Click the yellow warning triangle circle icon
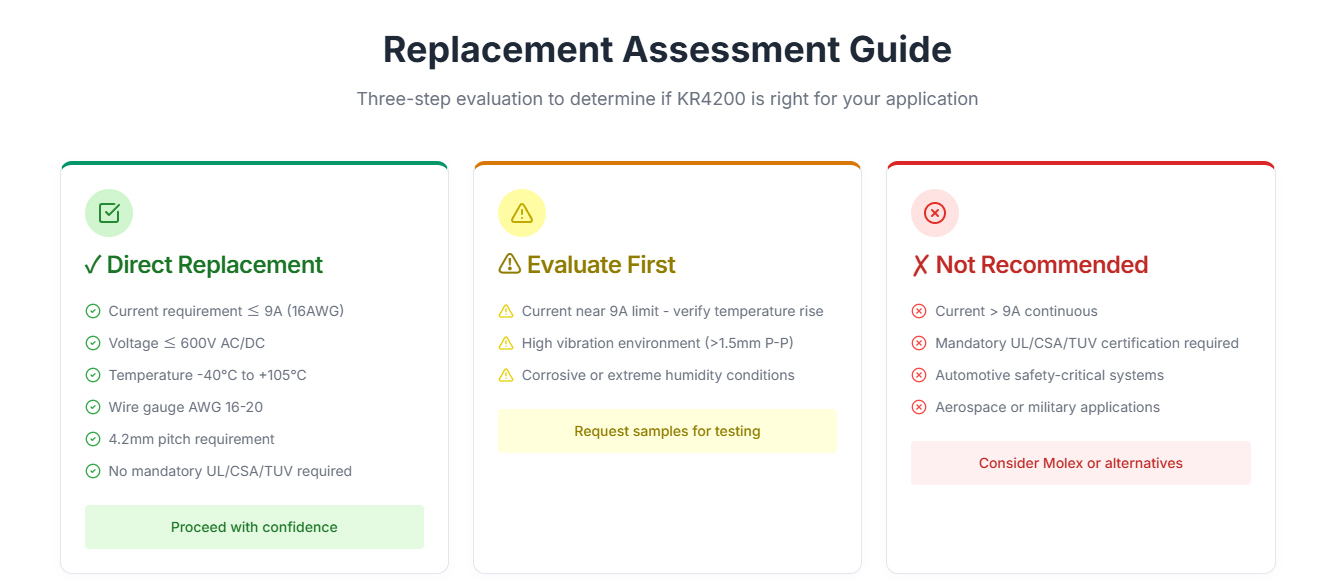 coord(522,213)
